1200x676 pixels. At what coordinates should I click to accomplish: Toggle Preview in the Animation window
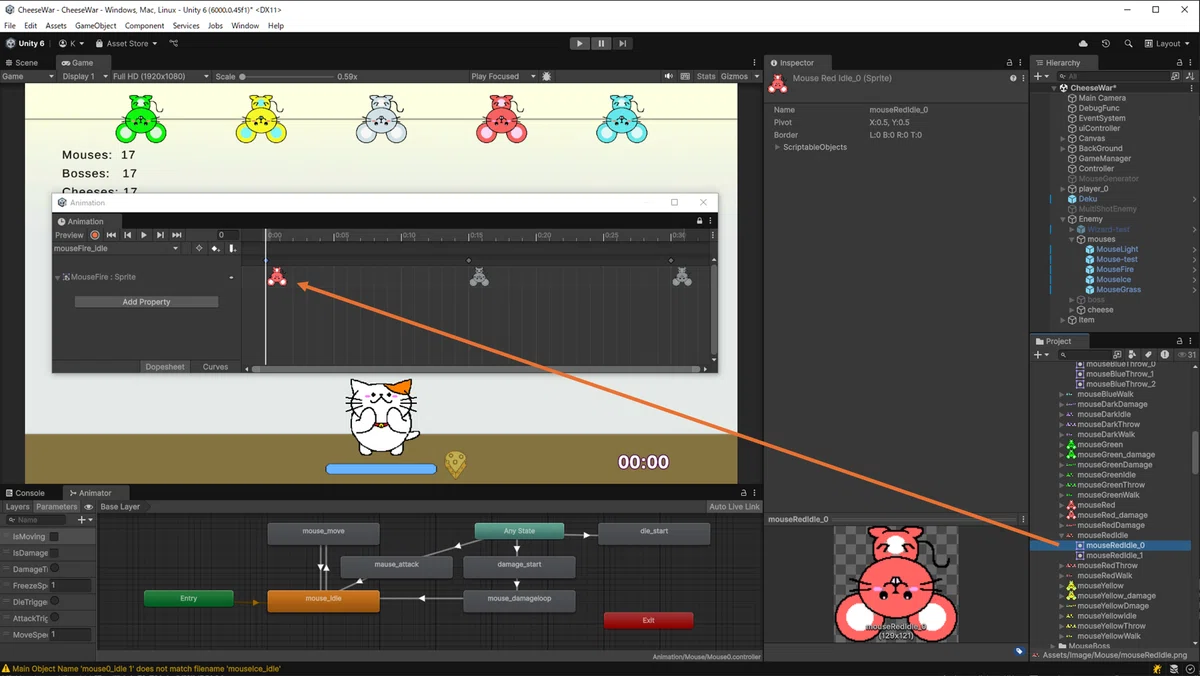[x=69, y=235]
